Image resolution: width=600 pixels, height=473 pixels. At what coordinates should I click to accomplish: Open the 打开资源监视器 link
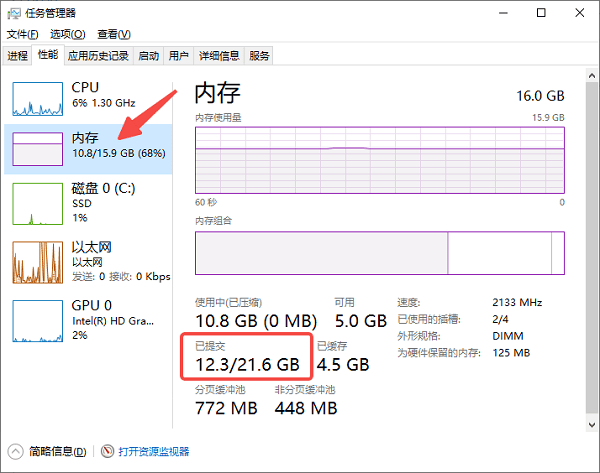(x=153, y=452)
